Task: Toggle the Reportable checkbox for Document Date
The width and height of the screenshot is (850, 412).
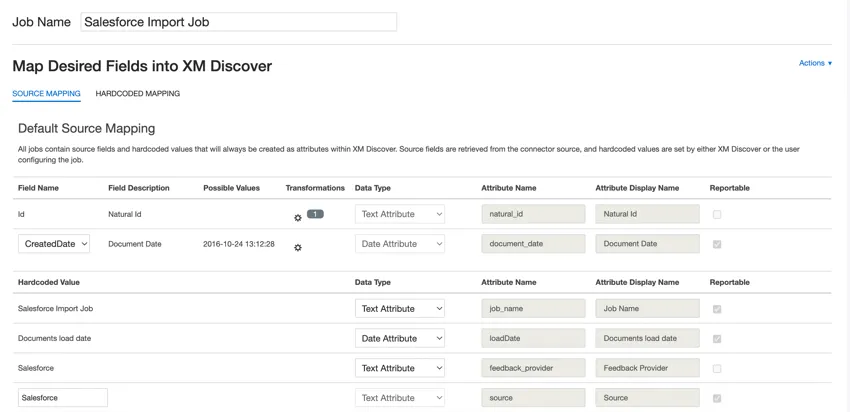Action: pos(717,244)
